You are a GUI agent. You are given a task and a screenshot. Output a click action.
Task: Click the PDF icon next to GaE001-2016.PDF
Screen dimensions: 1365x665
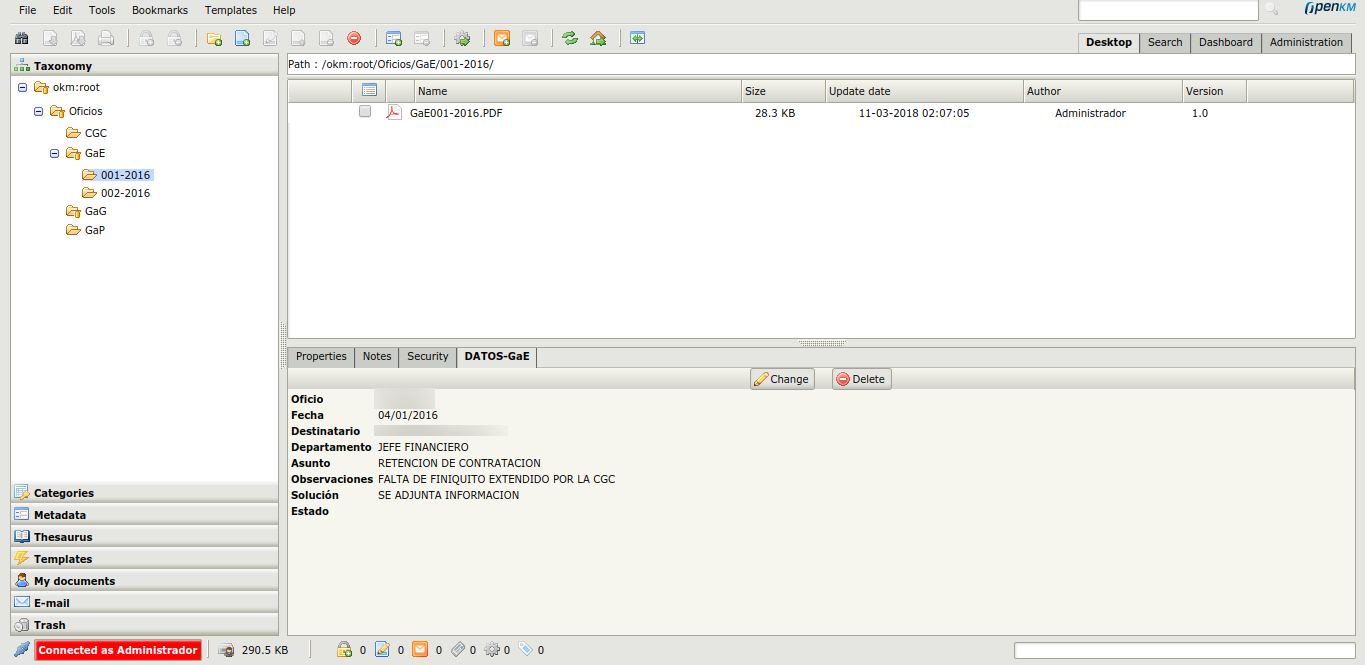click(x=393, y=113)
